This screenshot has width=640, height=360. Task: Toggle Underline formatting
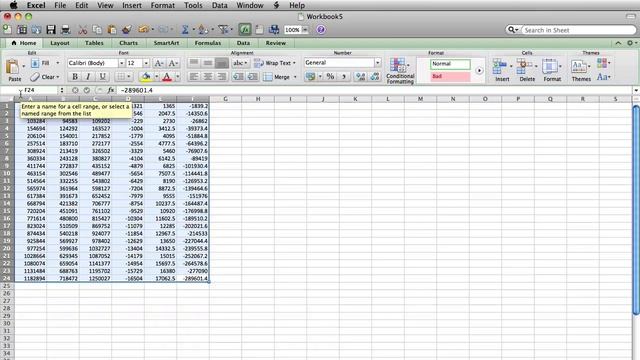102,77
